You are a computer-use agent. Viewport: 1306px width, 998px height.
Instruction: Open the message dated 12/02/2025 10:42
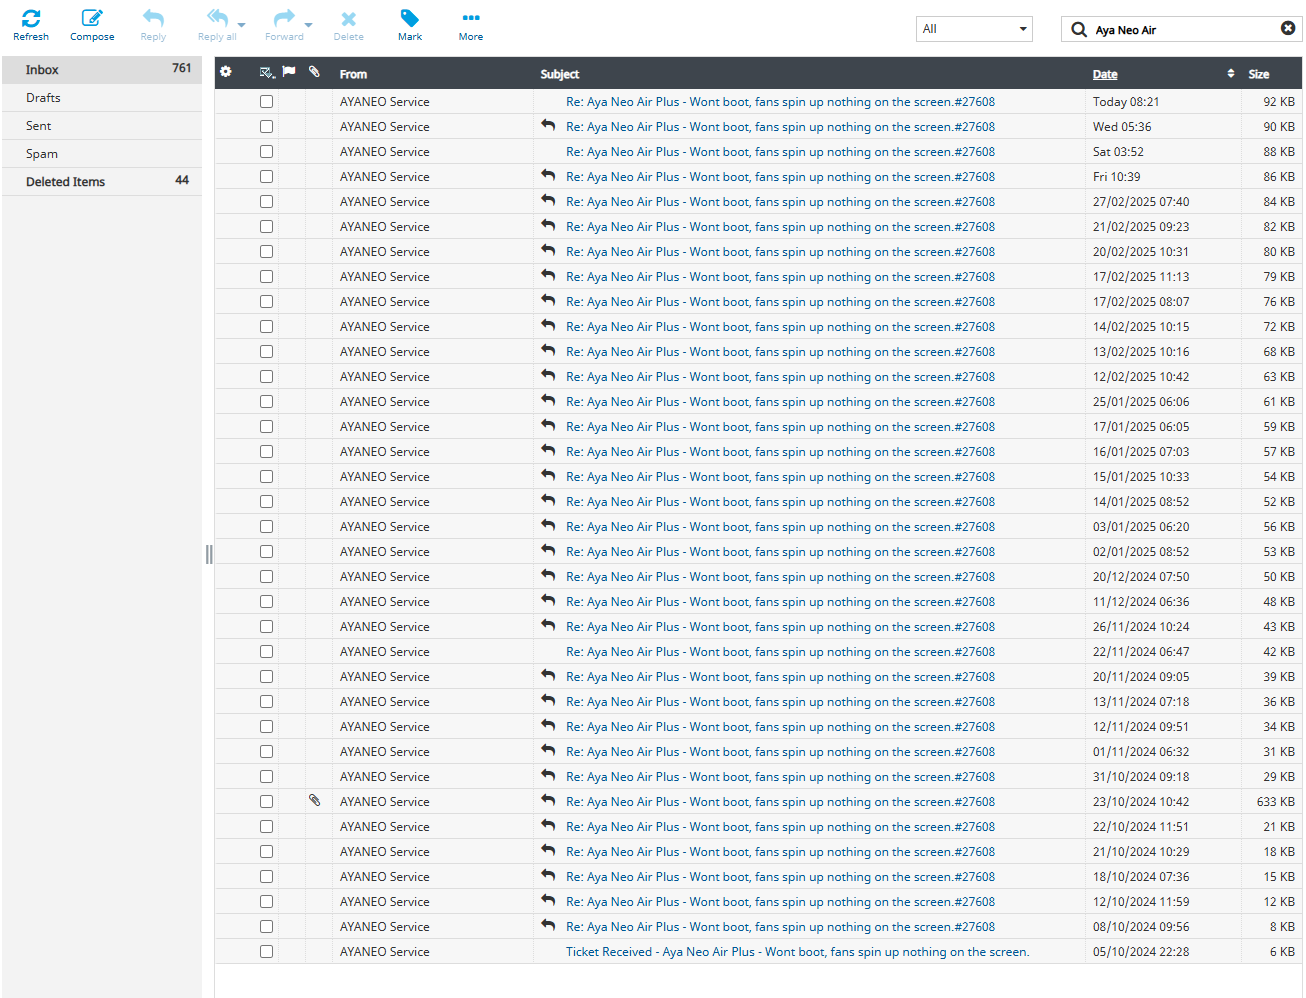[780, 376]
